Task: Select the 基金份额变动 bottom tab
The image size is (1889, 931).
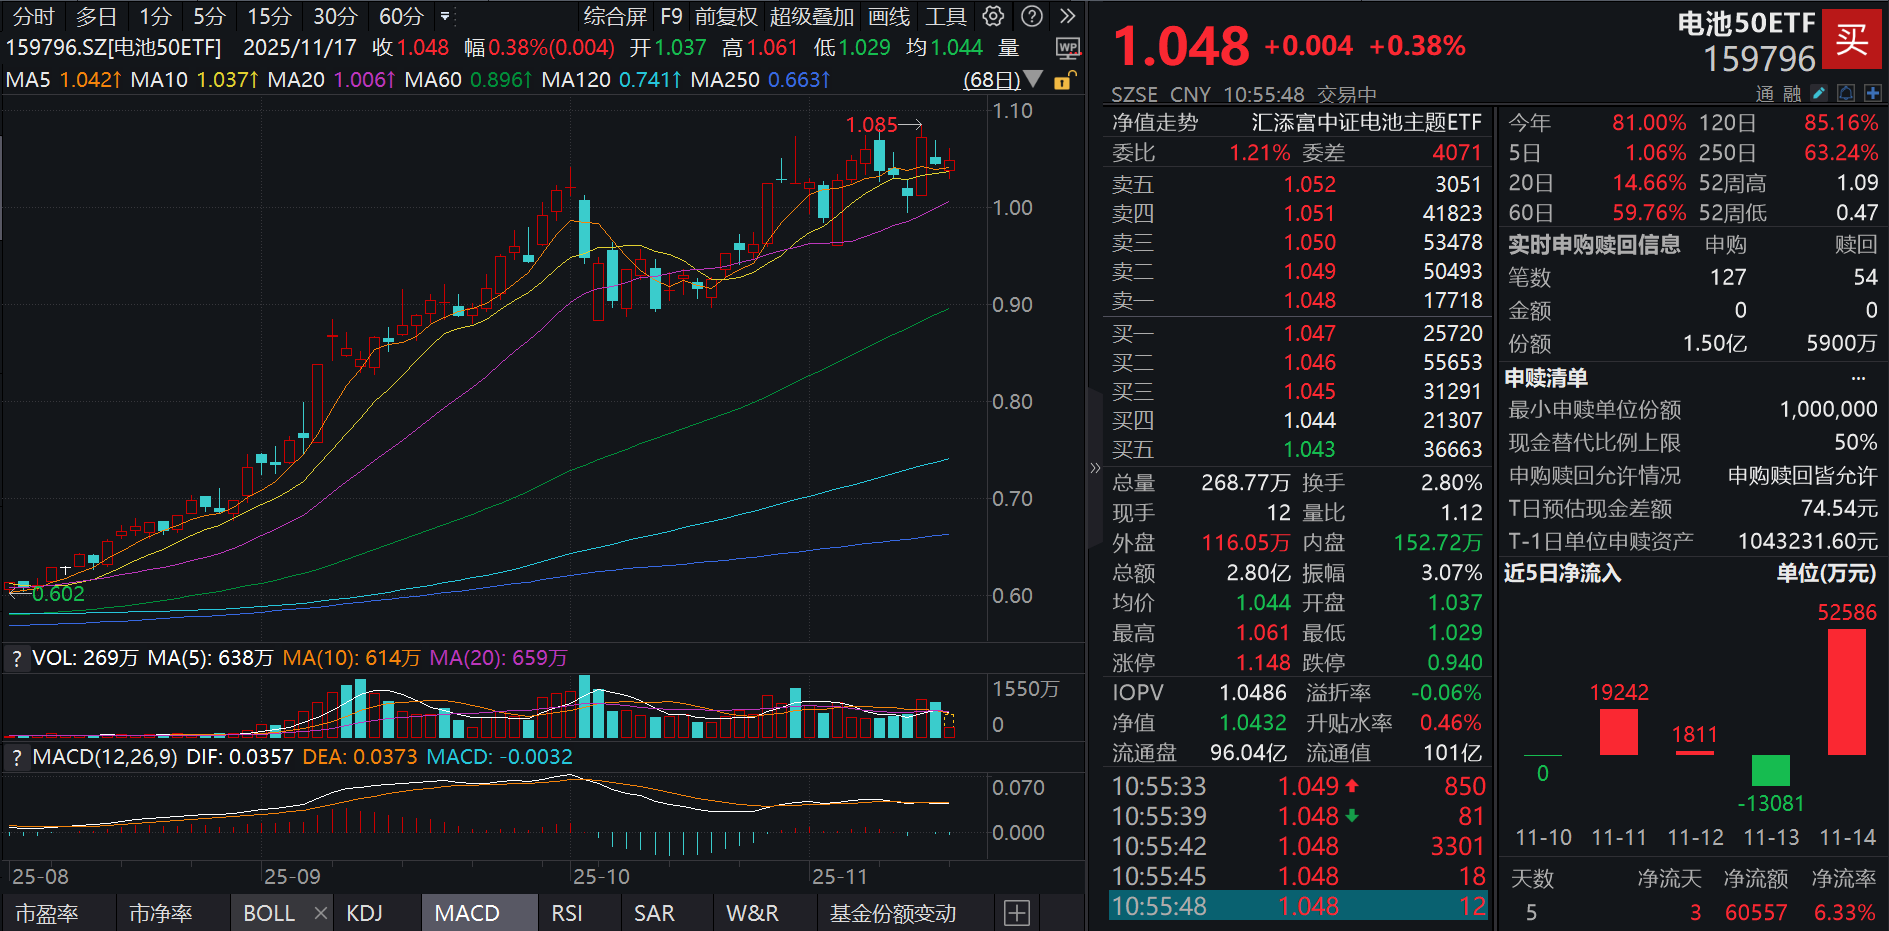Action: click(x=891, y=913)
